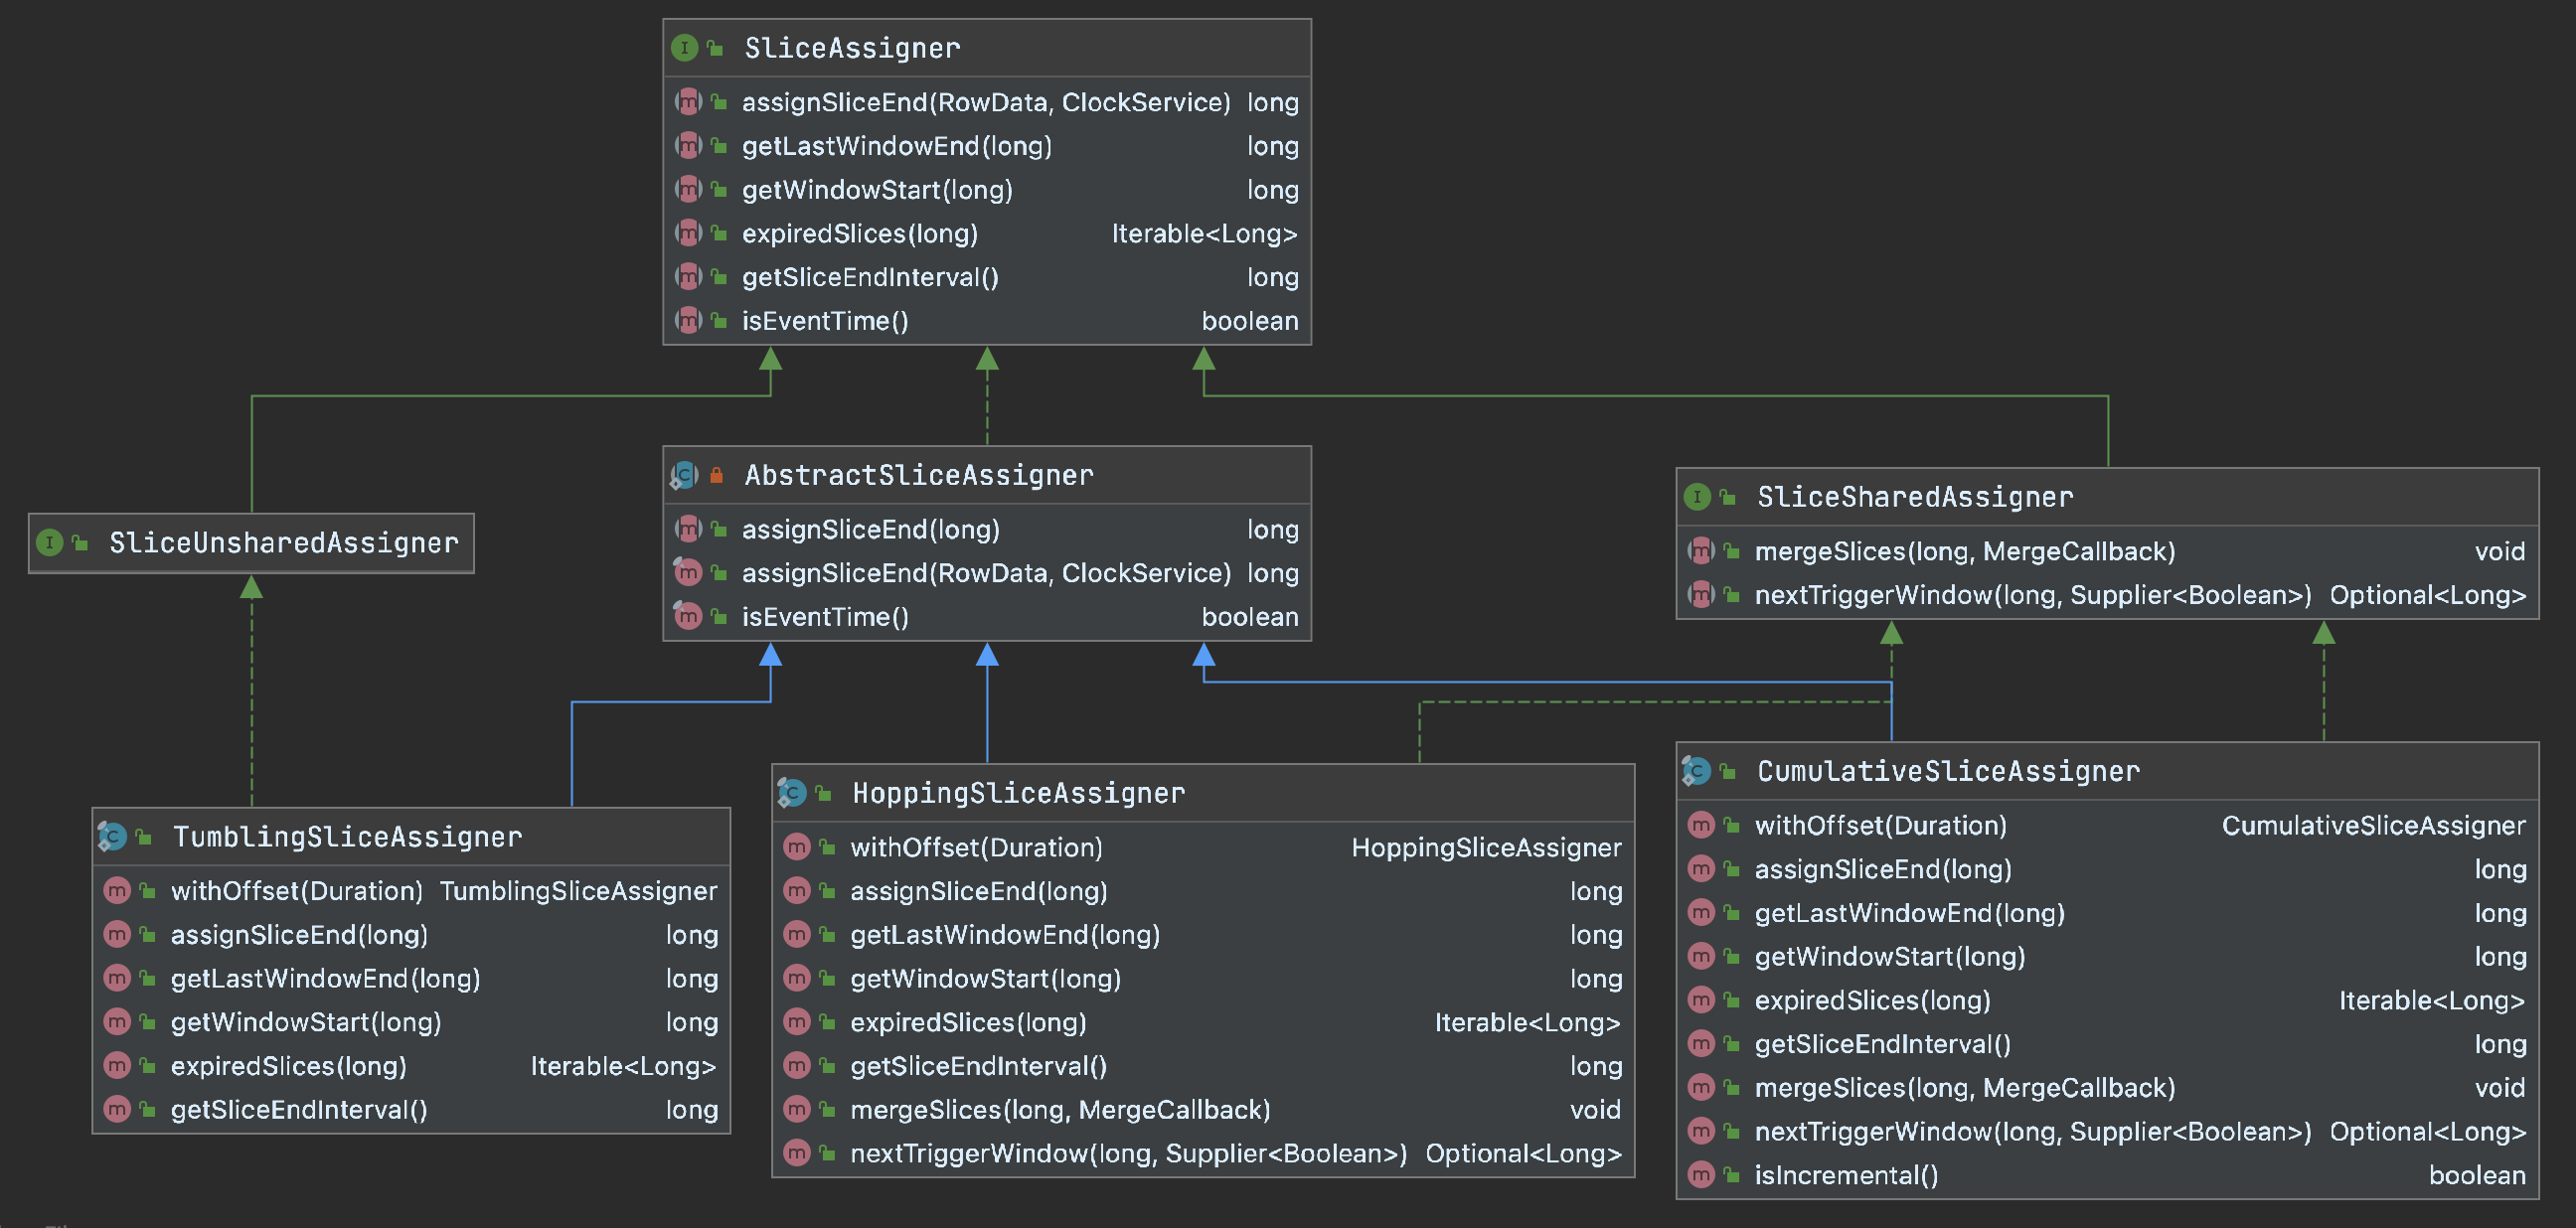This screenshot has height=1228, width=2576.
Task: Click public visibility icon beside HoppingSliceAssigner title
Action: pos(824,793)
